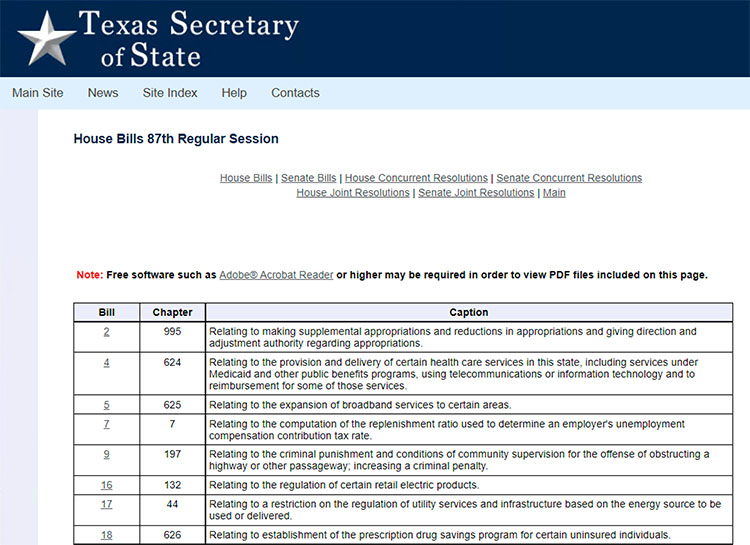Select chapter number 626 cell
This screenshot has width=750, height=545.
[172, 535]
